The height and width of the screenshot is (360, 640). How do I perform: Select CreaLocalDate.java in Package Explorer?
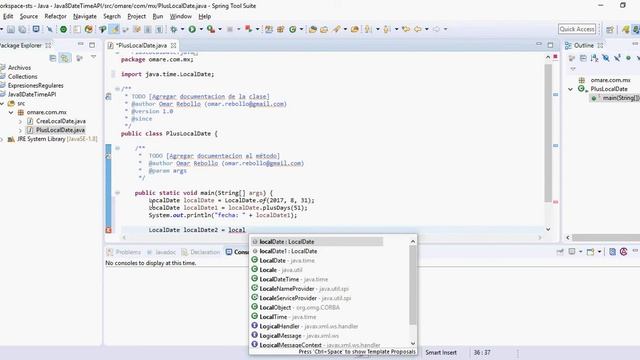[61, 121]
